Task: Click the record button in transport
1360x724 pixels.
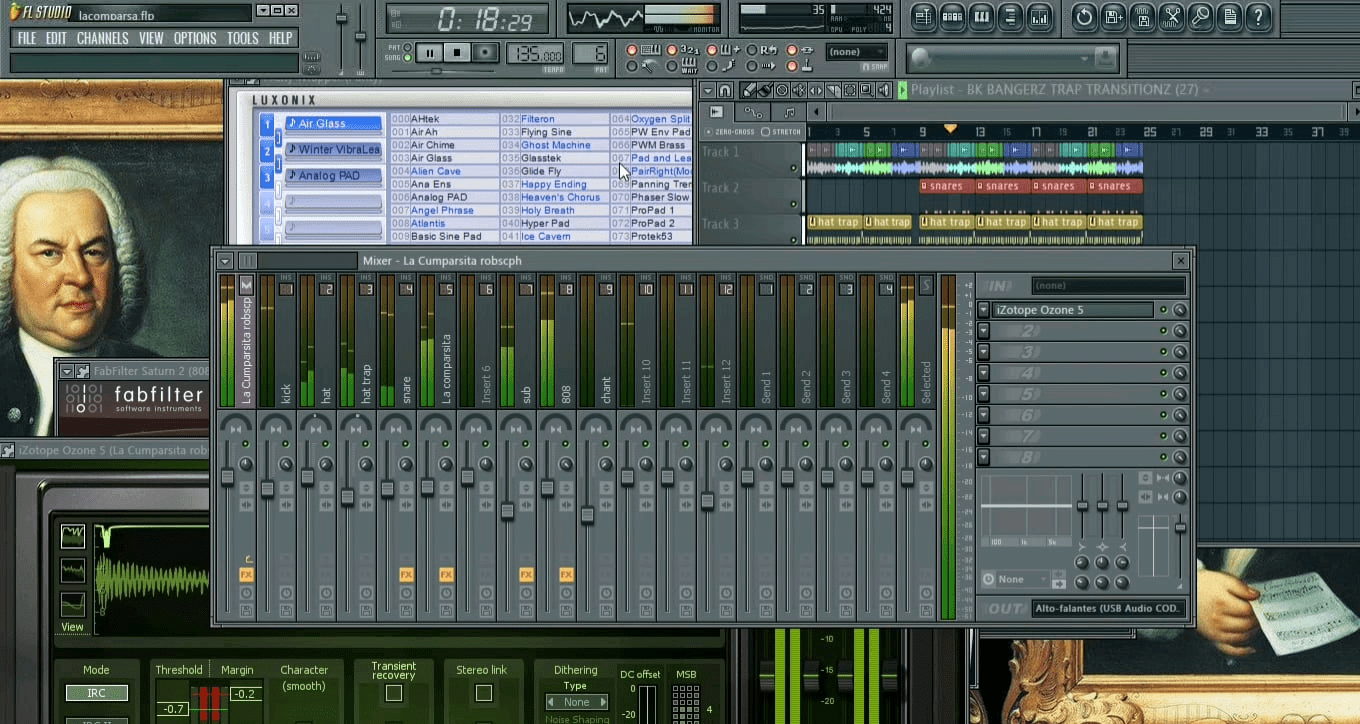Action: click(485, 53)
